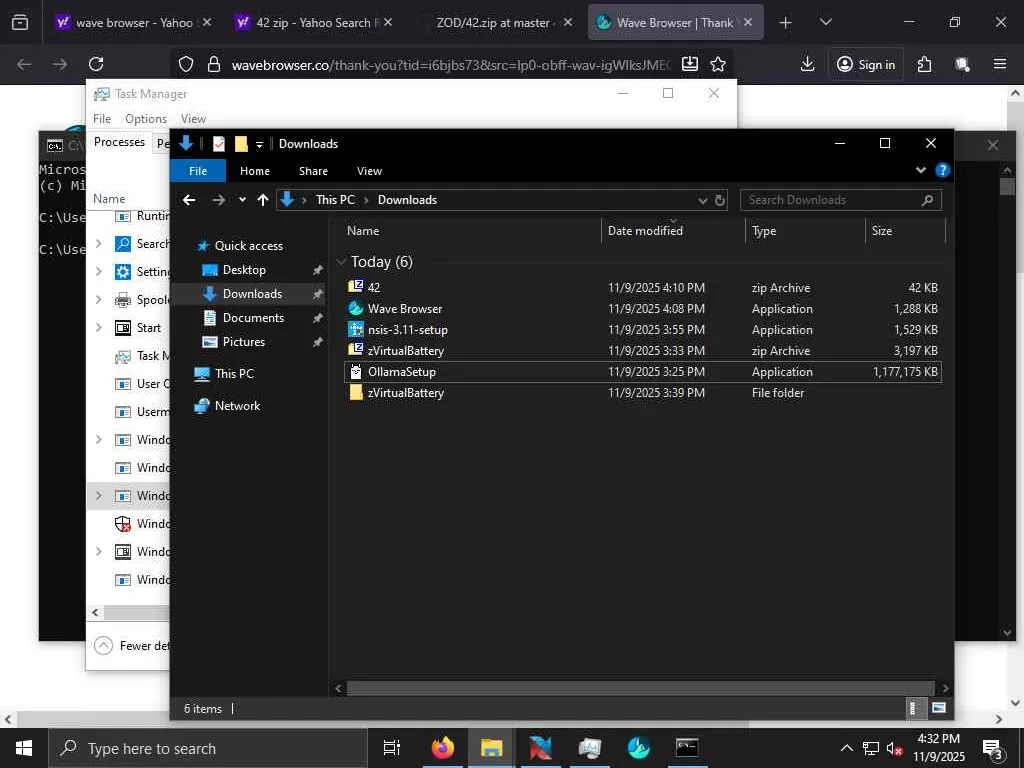Open the File tab in Explorer ribbon
Image resolution: width=1024 pixels, height=768 pixels.
click(x=198, y=171)
